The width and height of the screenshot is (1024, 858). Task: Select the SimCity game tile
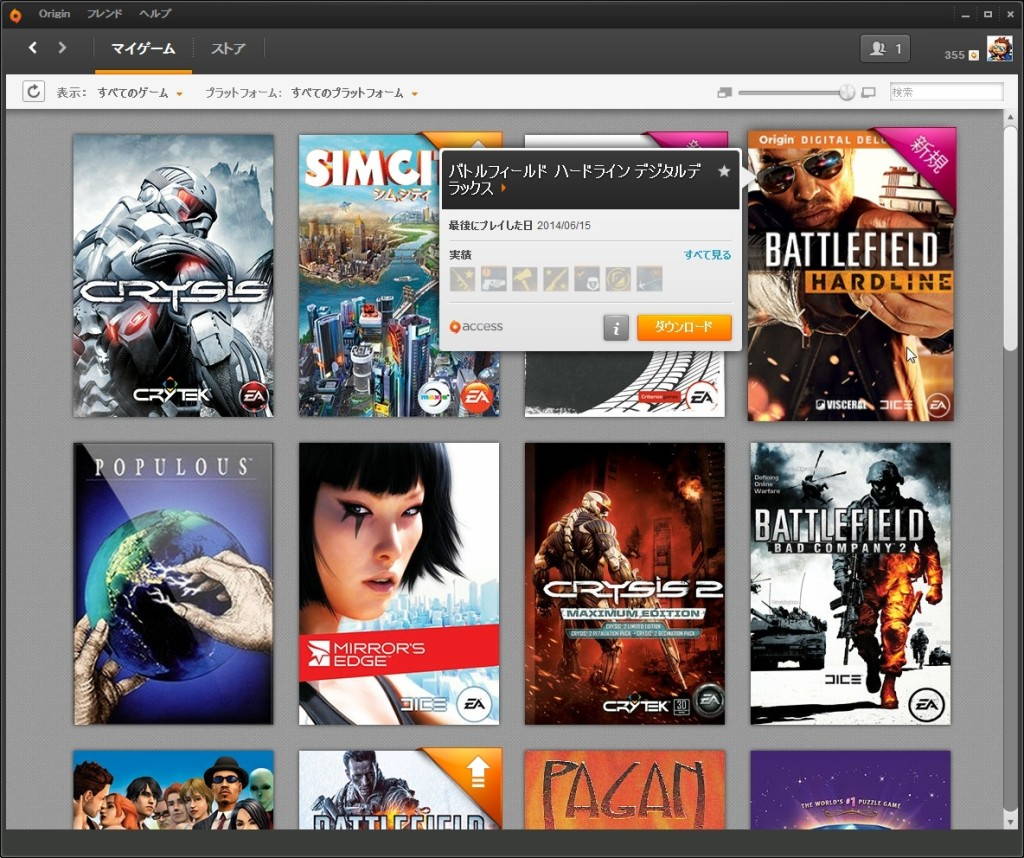click(x=369, y=276)
